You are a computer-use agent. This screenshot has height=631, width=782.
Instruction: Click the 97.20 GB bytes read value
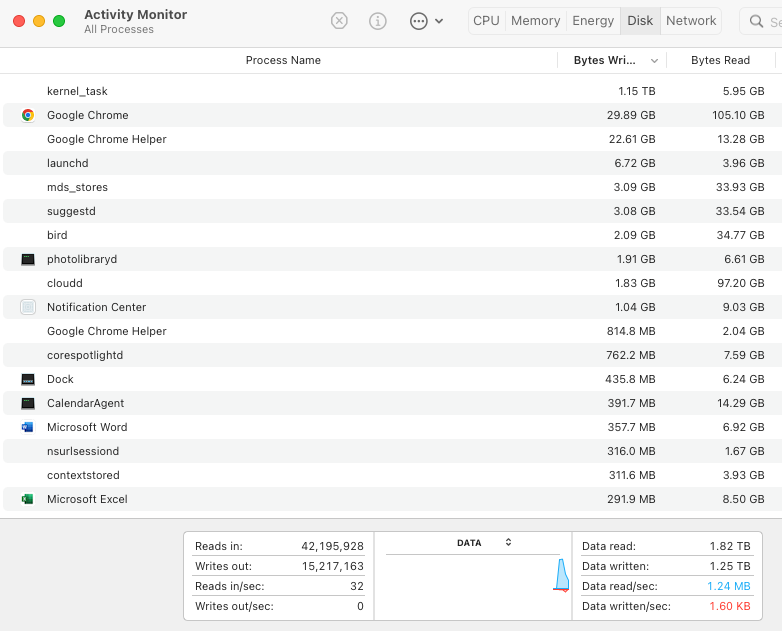point(741,283)
